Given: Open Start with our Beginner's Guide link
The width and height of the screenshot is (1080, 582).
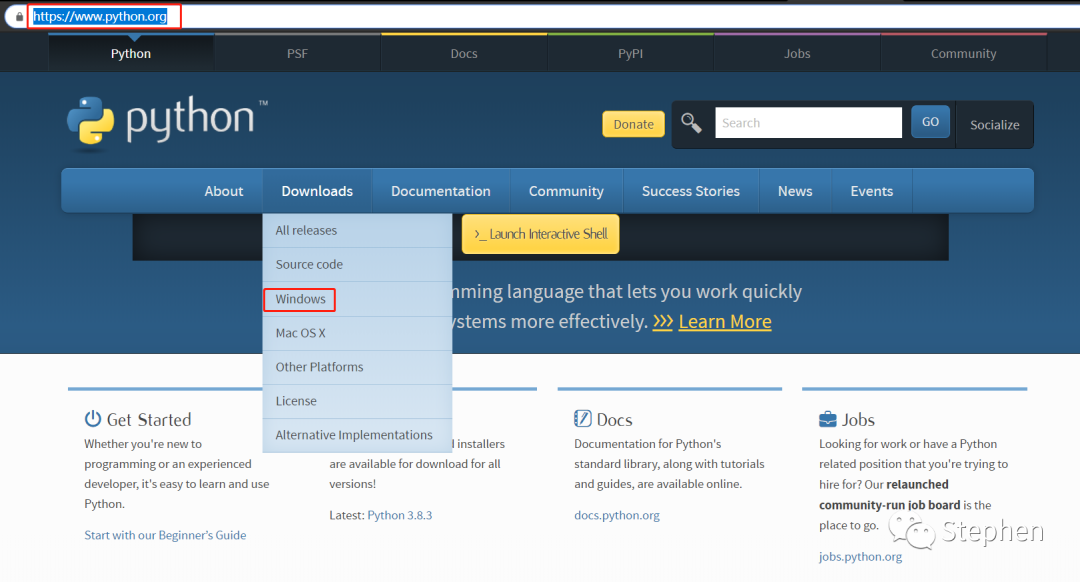Looking at the screenshot, I should [x=165, y=535].
